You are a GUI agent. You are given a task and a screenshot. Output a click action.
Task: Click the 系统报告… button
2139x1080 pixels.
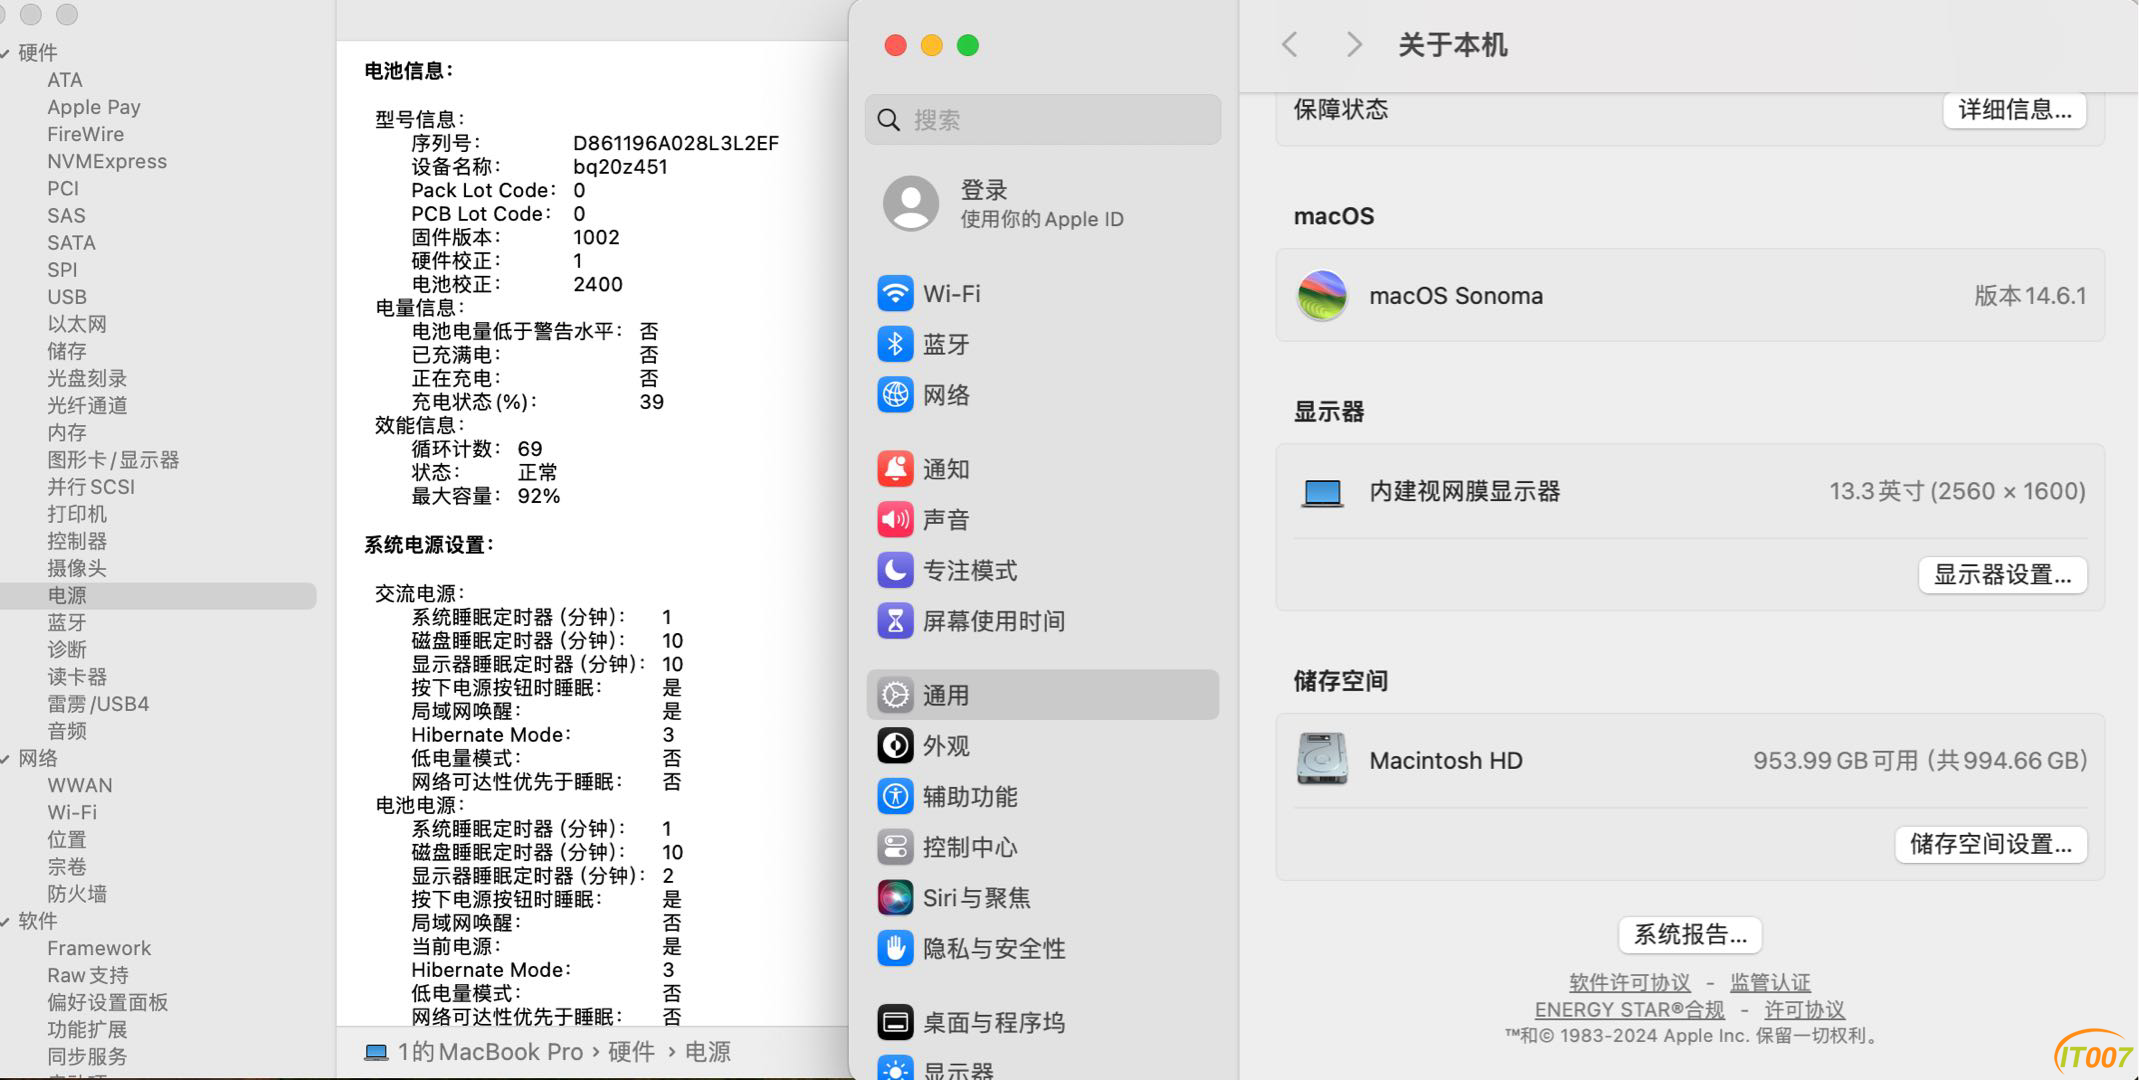point(1690,935)
